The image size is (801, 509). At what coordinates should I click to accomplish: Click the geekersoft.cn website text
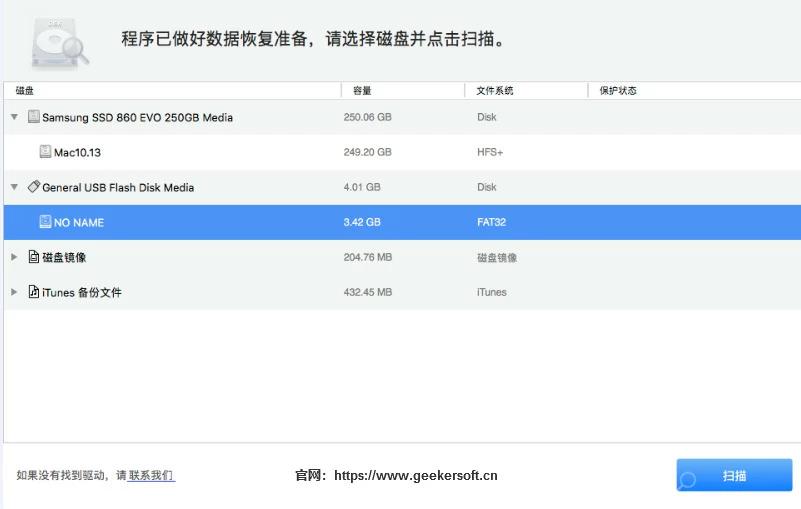point(416,475)
